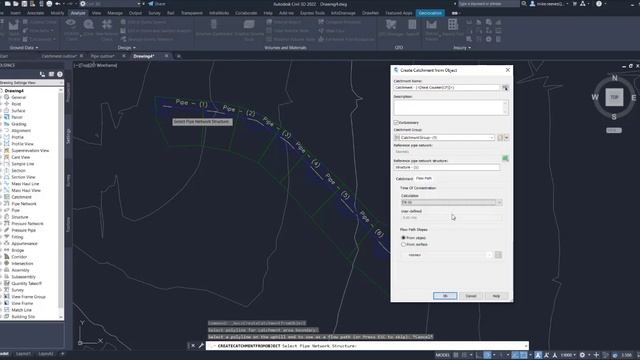
Task: Open the Analyze ribbon tab
Action: pyautogui.click(x=78, y=13)
